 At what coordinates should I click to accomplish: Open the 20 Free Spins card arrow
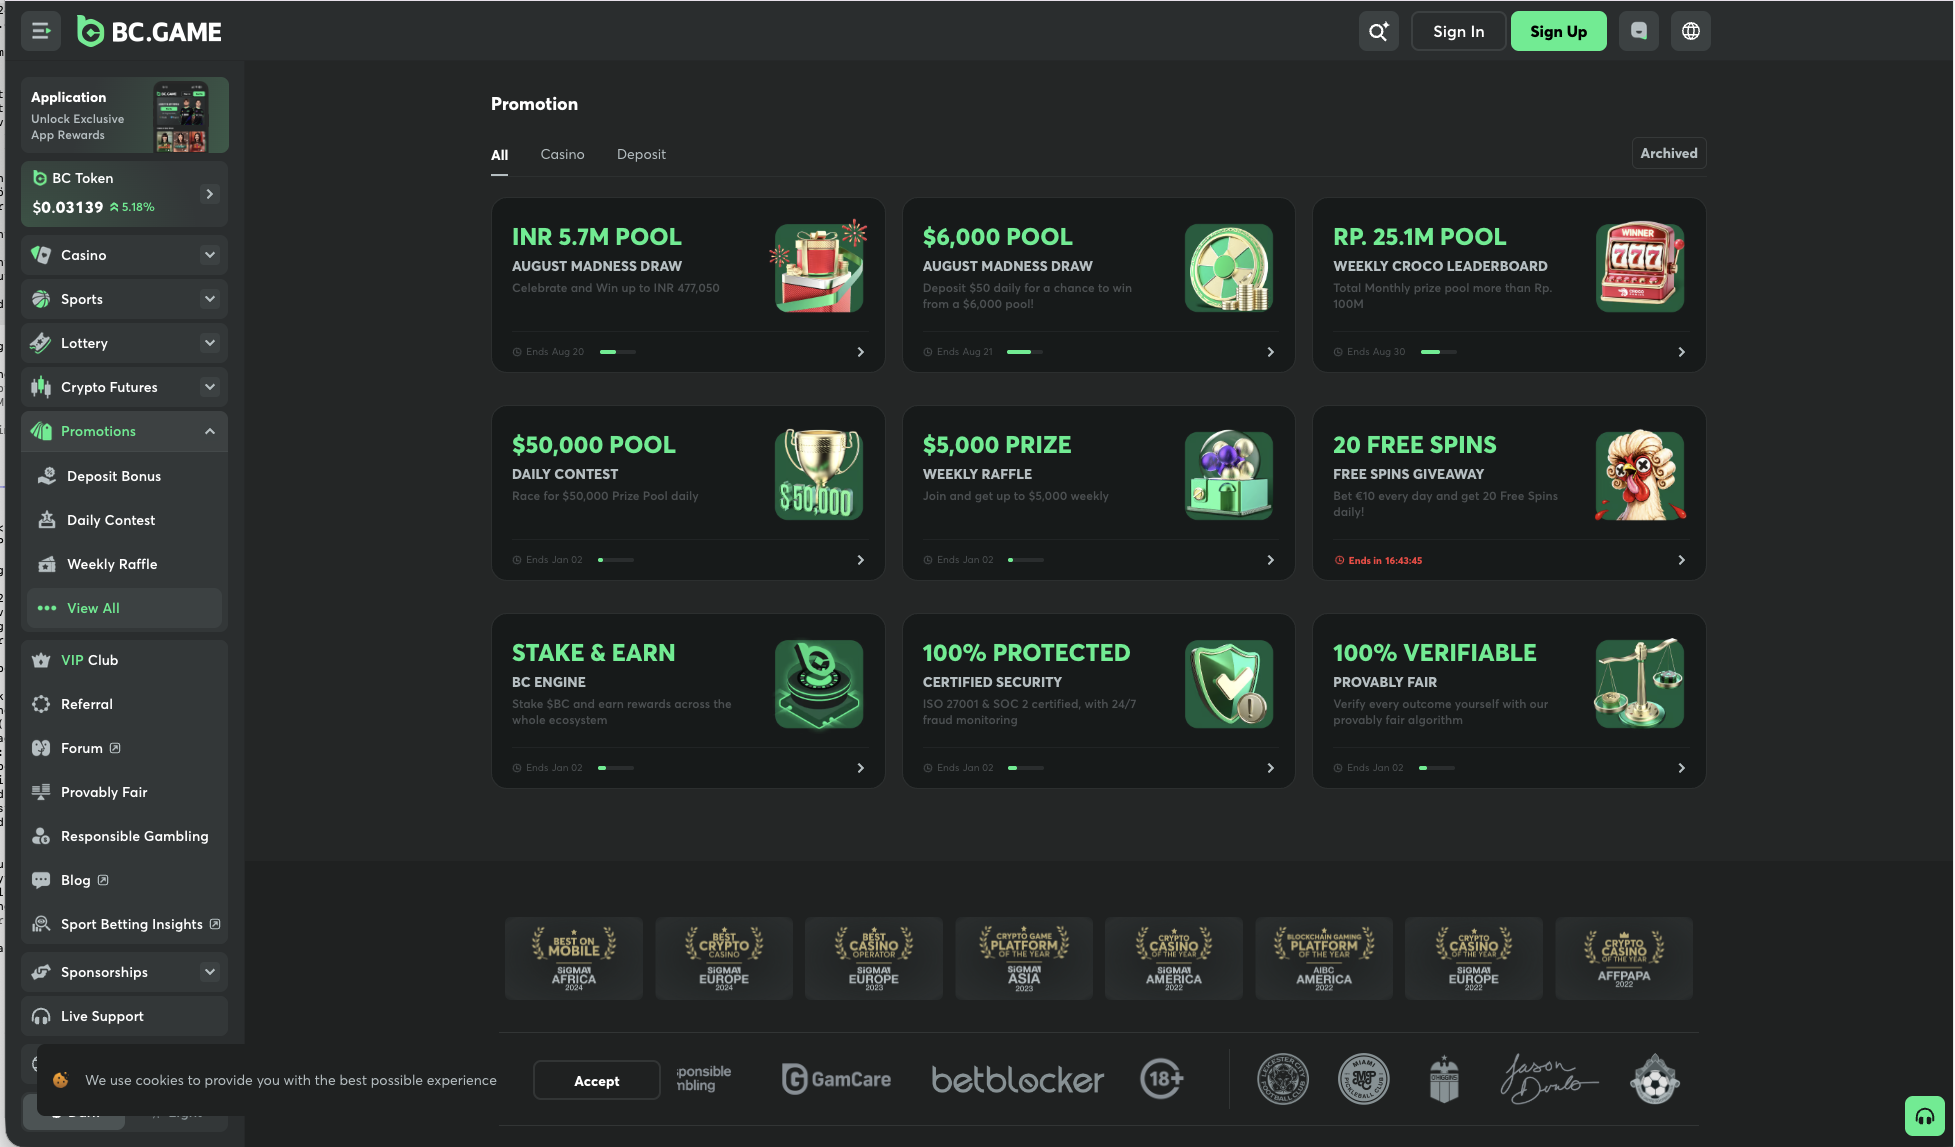tap(1681, 560)
